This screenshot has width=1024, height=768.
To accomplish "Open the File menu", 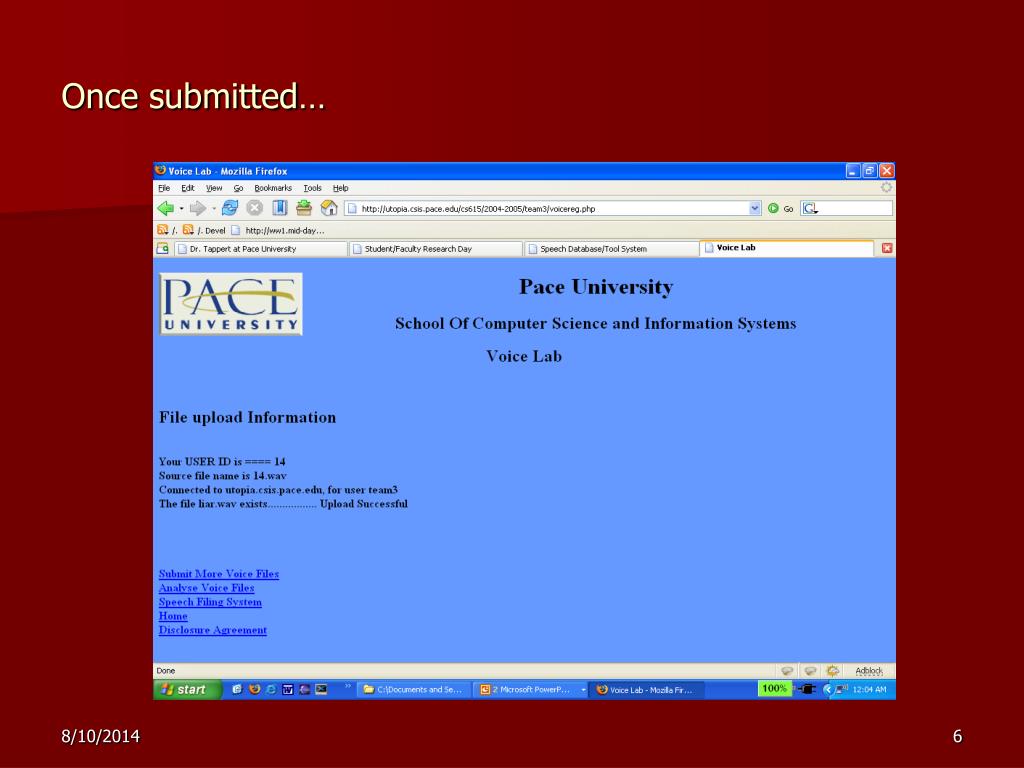I will (x=164, y=188).
